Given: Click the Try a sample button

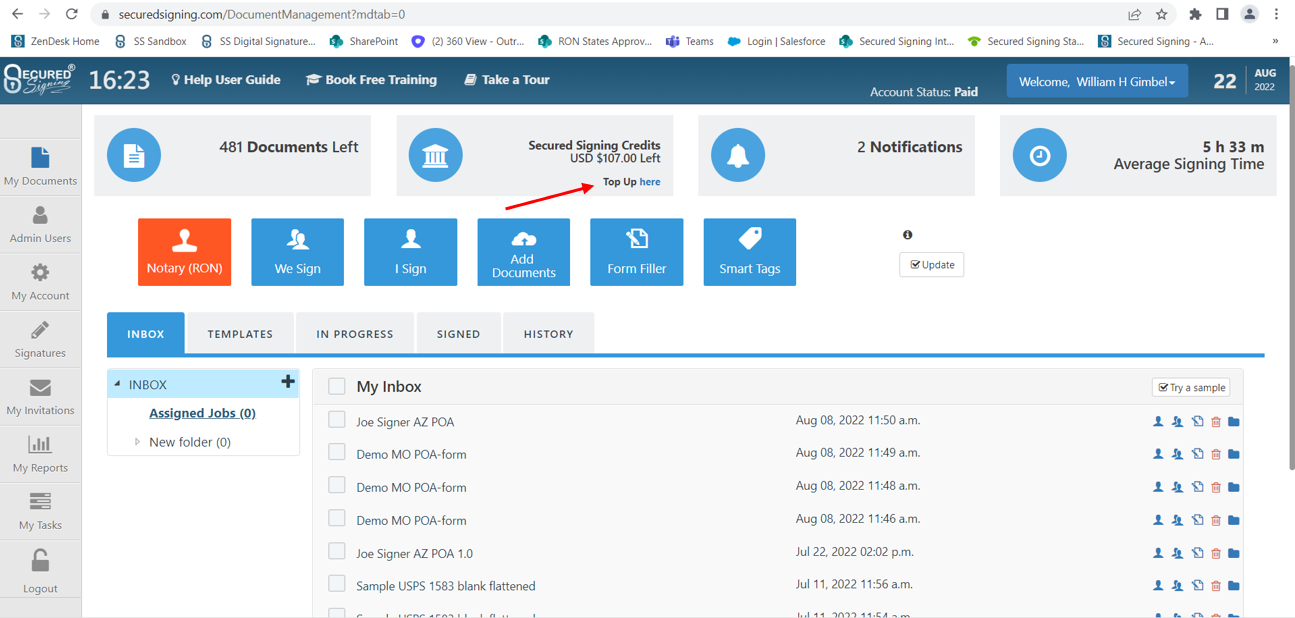Looking at the screenshot, I should [1191, 388].
